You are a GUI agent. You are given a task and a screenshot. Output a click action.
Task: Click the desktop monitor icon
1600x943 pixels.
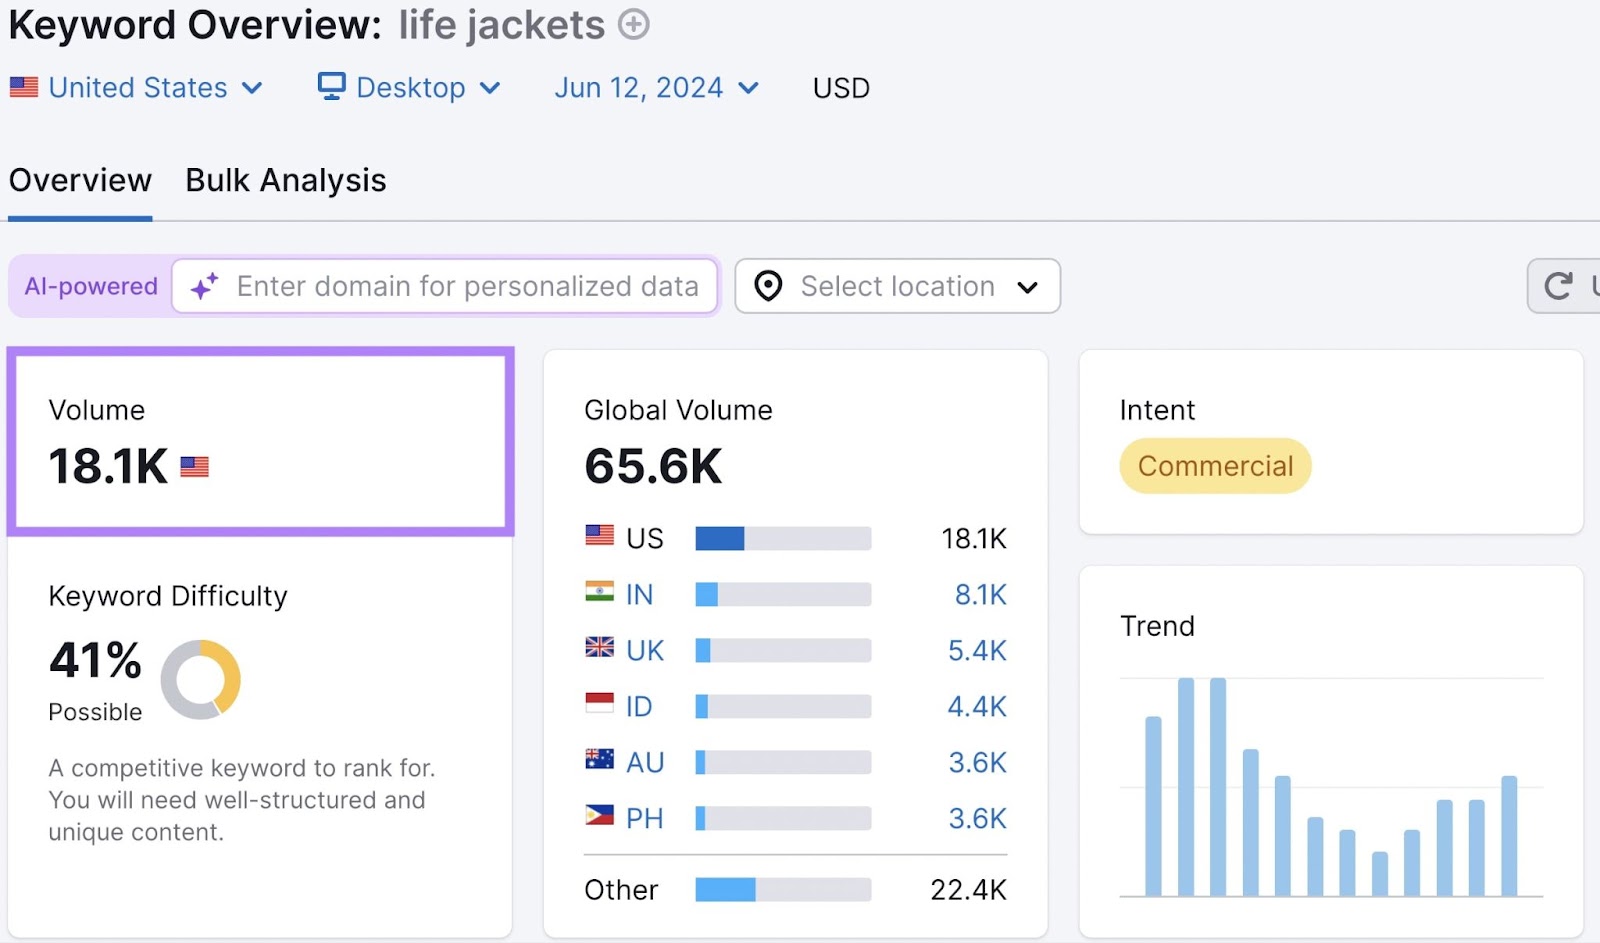[x=331, y=87]
